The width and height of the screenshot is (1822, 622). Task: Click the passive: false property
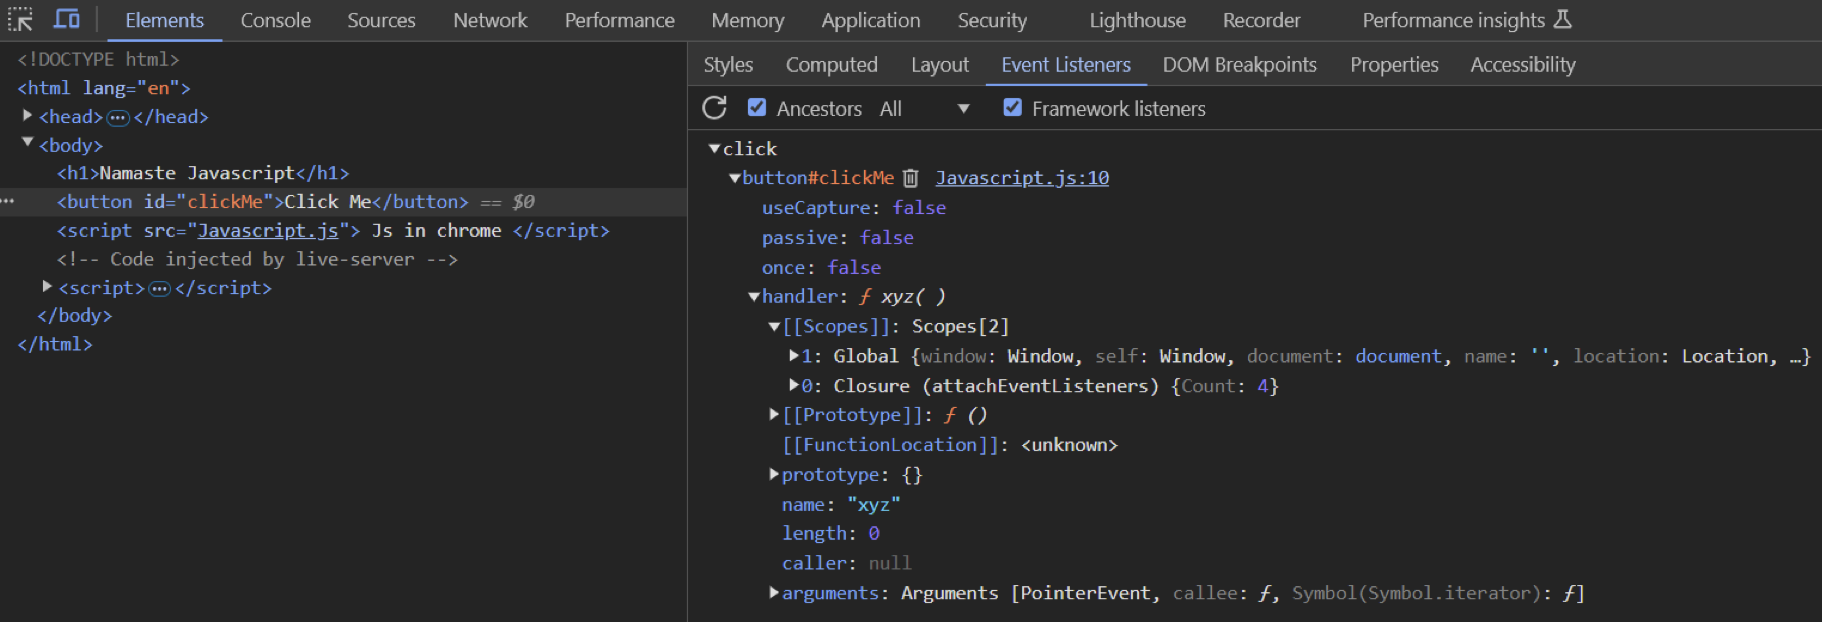click(838, 238)
